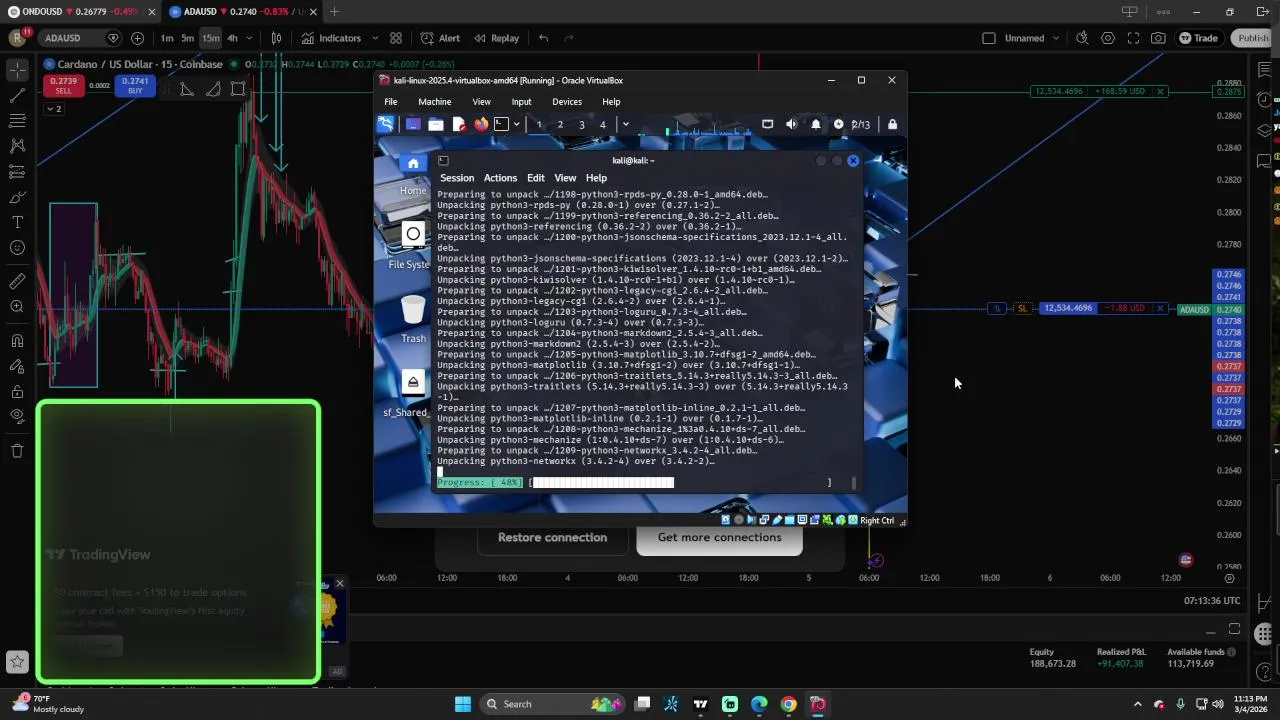The width and height of the screenshot is (1280, 720).
Task: Close the TradingView ad popup
Action: pos(339,583)
